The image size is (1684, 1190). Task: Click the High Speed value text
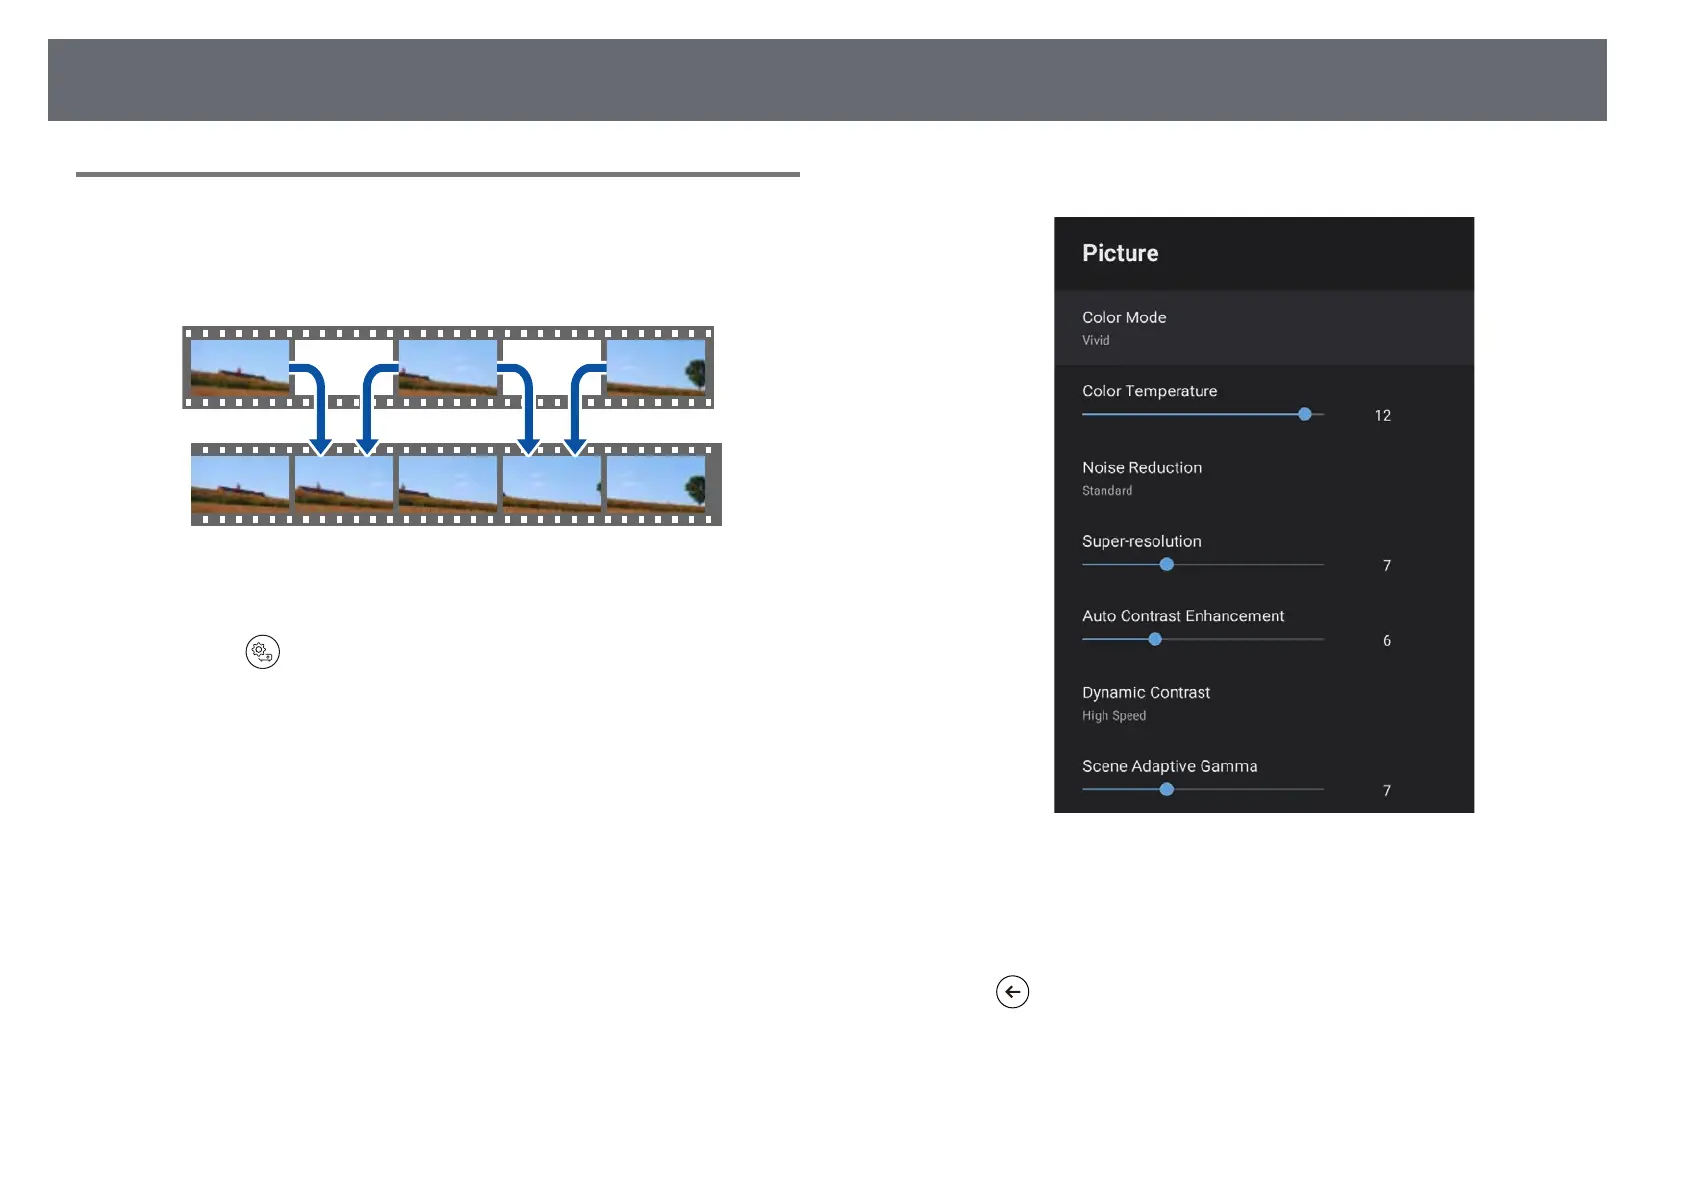[x=1114, y=716]
